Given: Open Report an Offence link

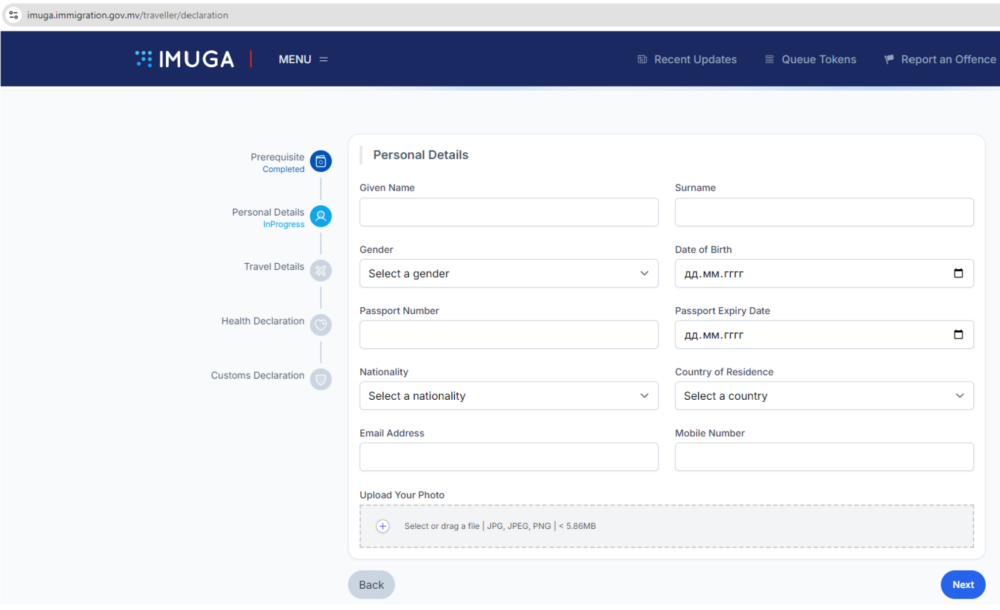Looking at the screenshot, I should click(940, 59).
